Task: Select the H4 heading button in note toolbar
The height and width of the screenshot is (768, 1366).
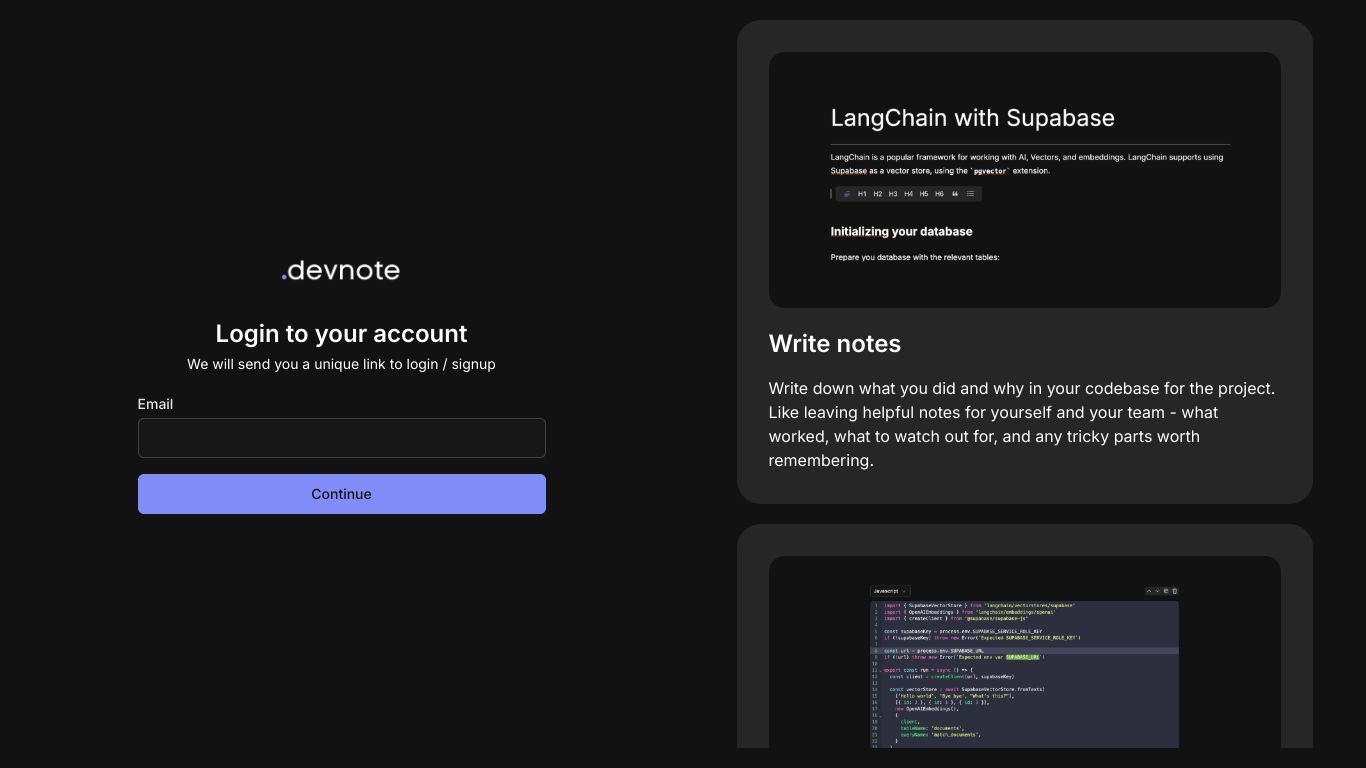Action: coord(908,194)
